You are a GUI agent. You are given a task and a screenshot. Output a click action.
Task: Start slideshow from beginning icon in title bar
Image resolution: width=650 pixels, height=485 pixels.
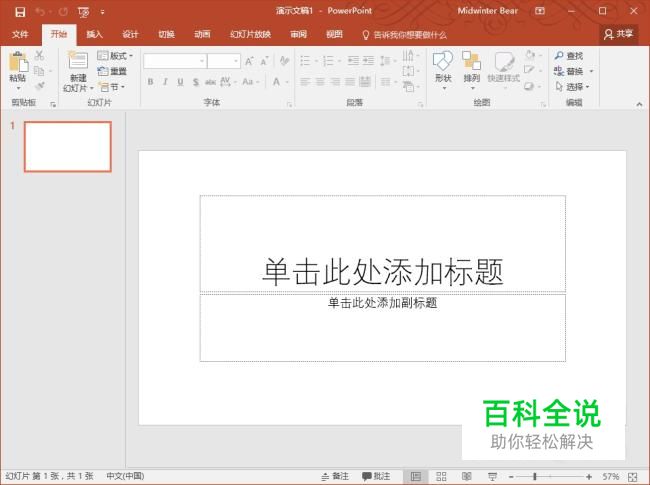[x=83, y=12]
